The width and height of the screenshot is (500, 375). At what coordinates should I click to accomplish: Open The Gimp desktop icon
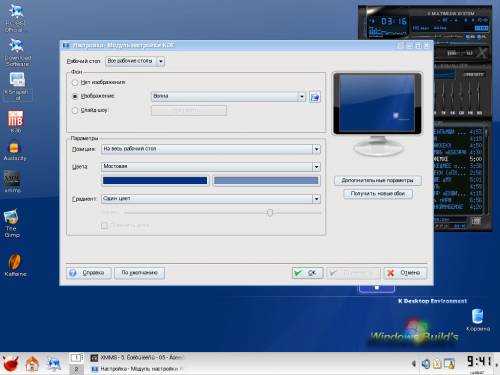point(12,223)
